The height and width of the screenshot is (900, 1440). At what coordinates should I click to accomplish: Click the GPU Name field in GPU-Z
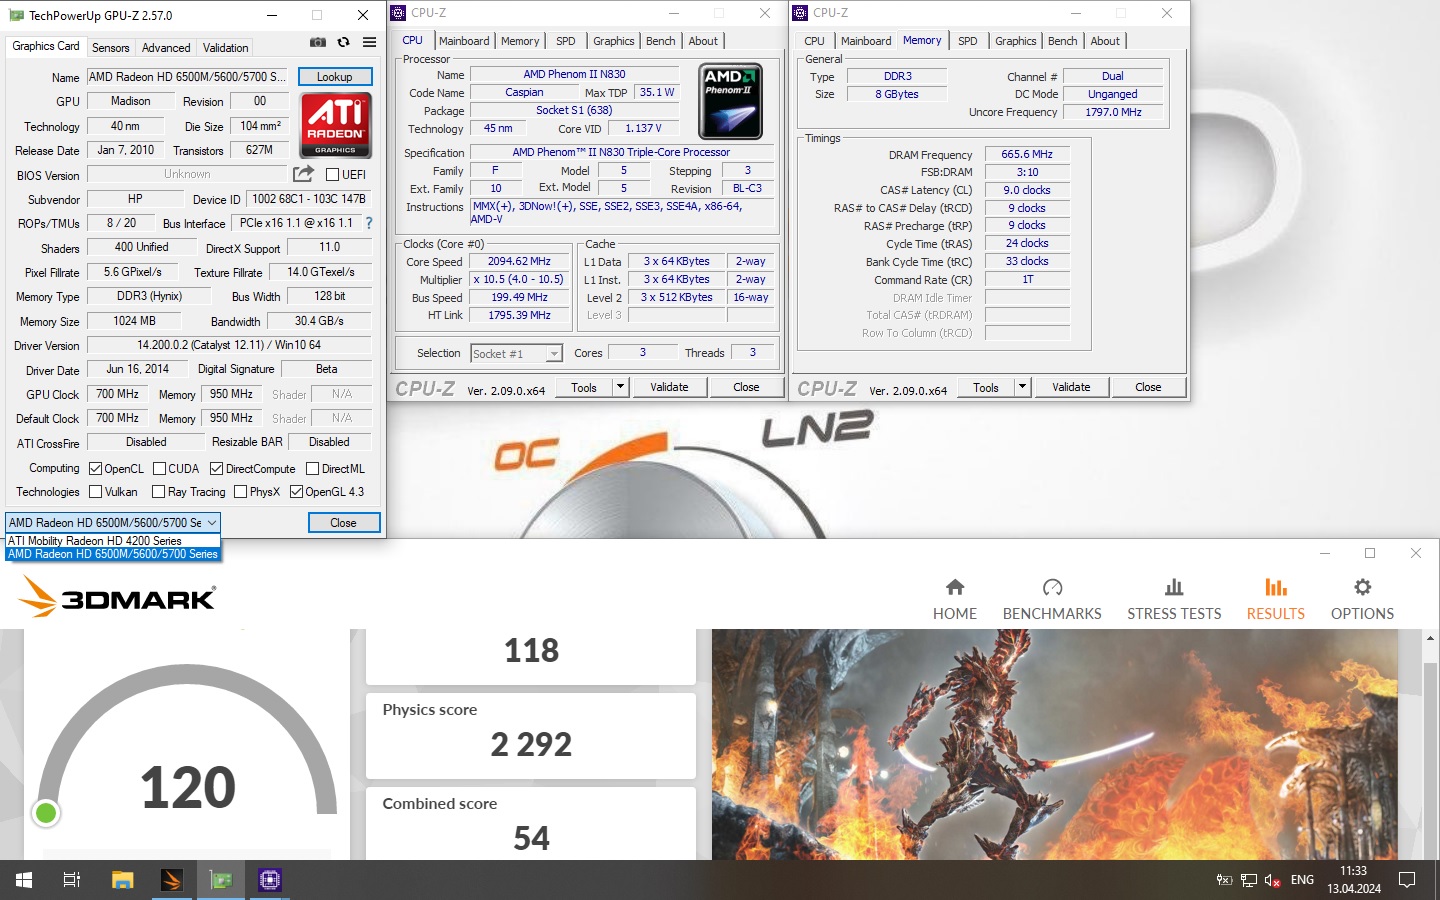click(x=187, y=77)
